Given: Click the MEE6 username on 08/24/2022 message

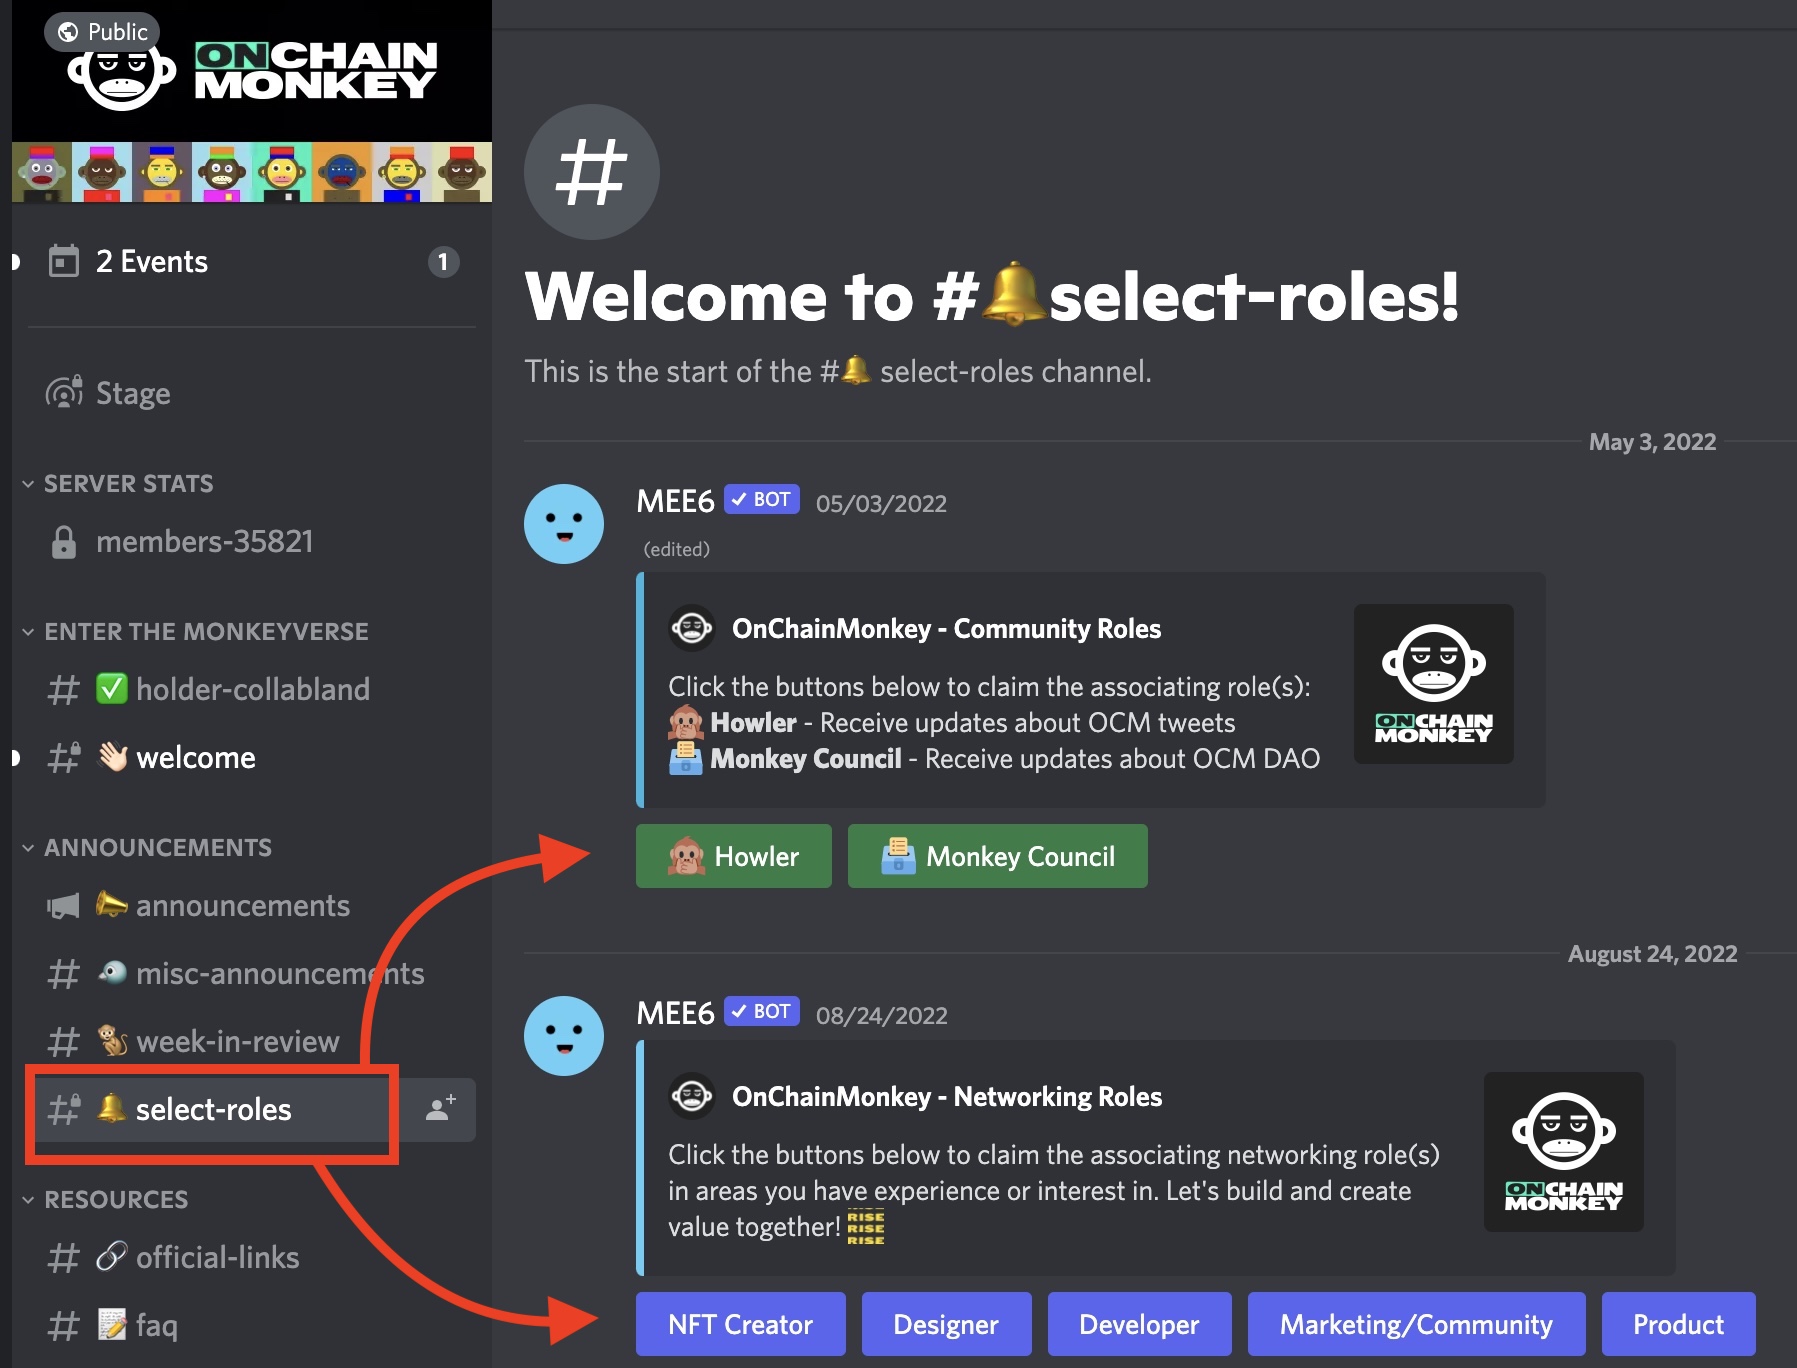Looking at the screenshot, I should pos(675,1013).
